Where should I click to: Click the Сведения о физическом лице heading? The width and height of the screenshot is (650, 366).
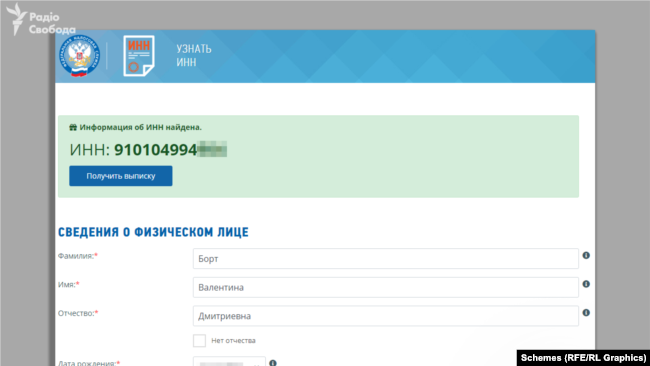(x=153, y=232)
